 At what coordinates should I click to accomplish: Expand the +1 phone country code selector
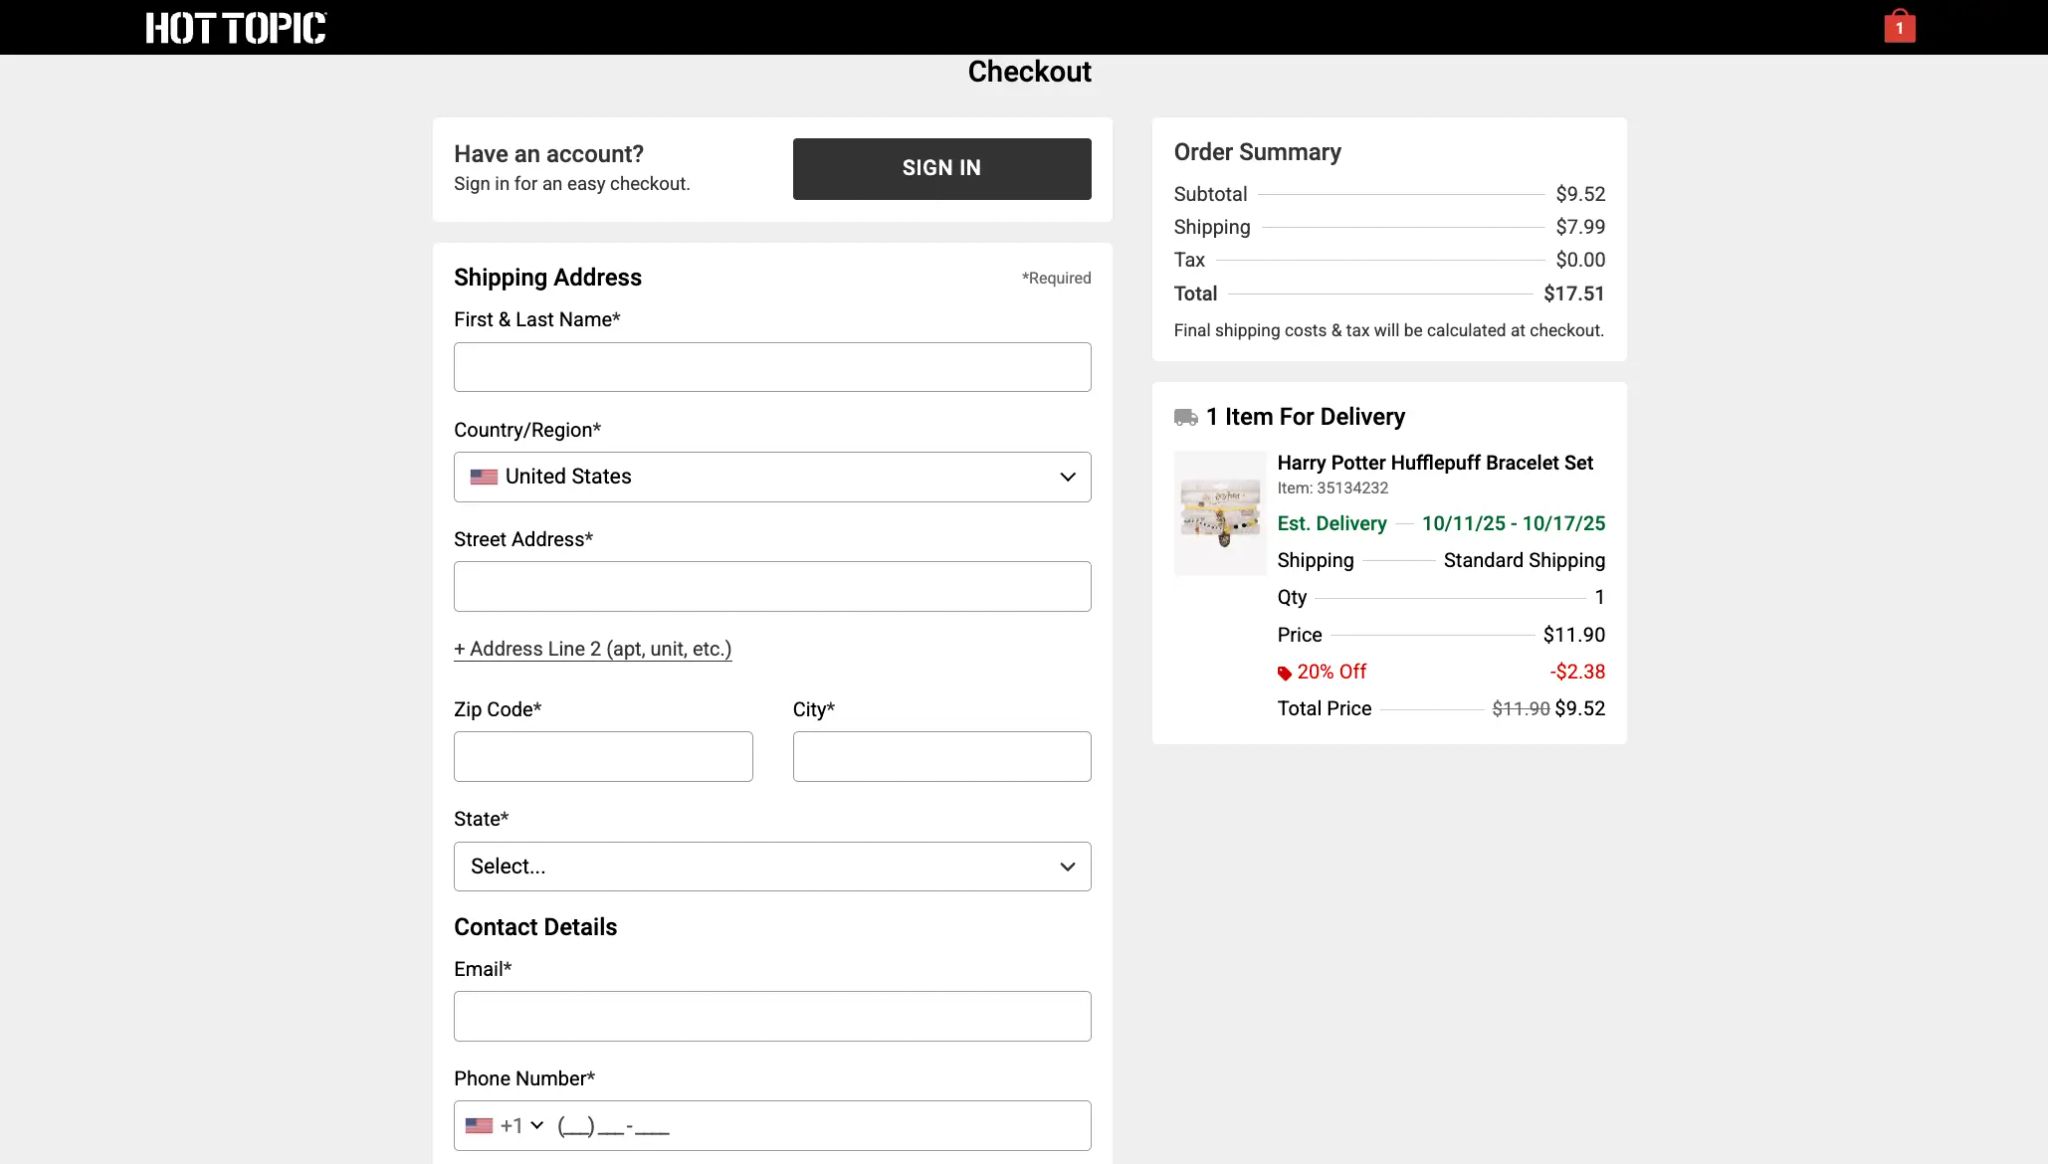click(x=522, y=1126)
